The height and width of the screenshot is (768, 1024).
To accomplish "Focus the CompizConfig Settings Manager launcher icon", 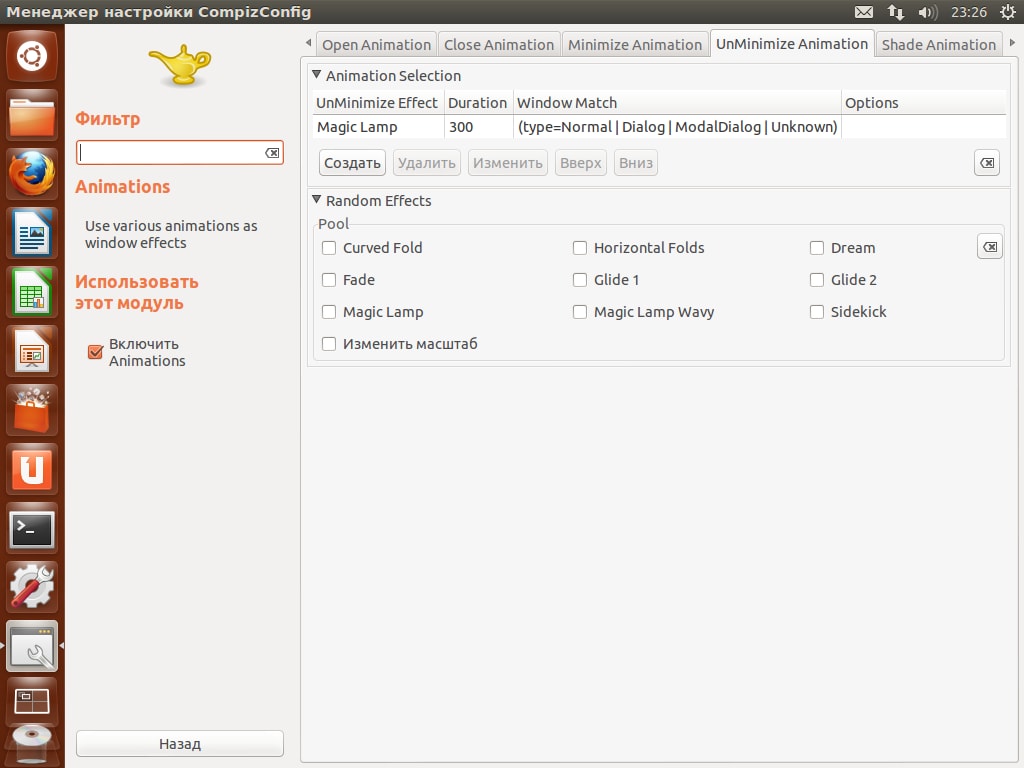I will coord(31,646).
